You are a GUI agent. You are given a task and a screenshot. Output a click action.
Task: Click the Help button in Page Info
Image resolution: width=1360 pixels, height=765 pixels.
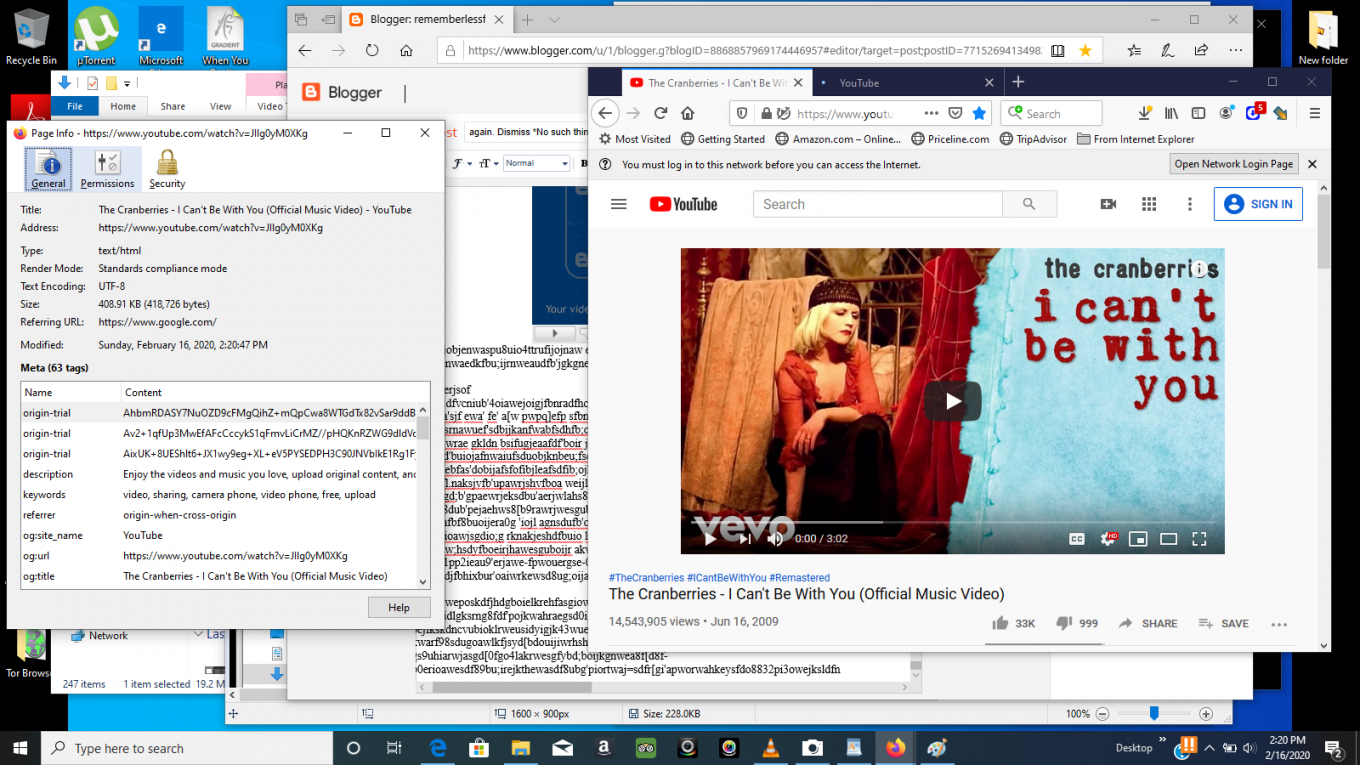pyautogui.click(x=399, y=607)
